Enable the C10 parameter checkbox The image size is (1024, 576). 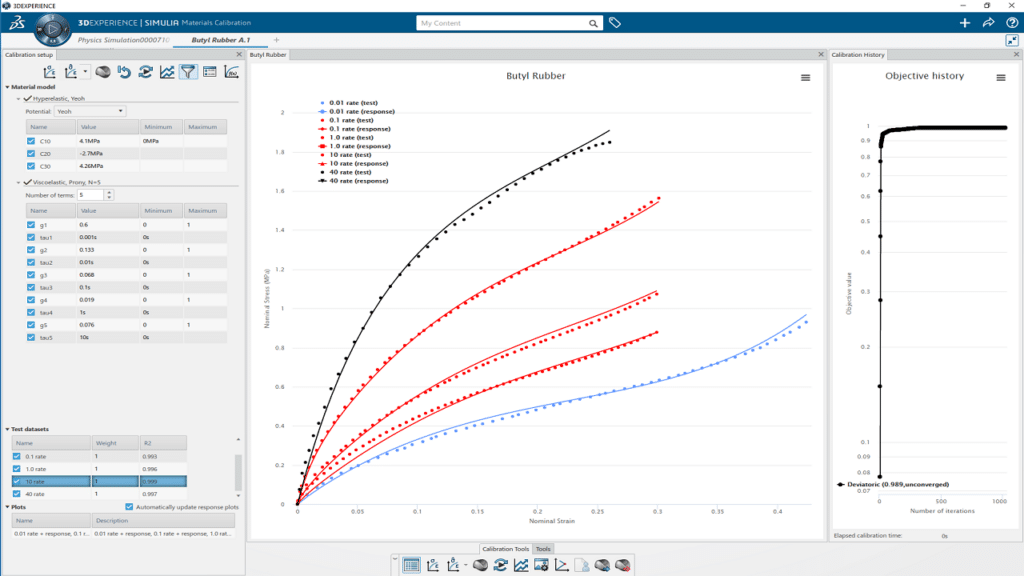click(x=31, y=140)
